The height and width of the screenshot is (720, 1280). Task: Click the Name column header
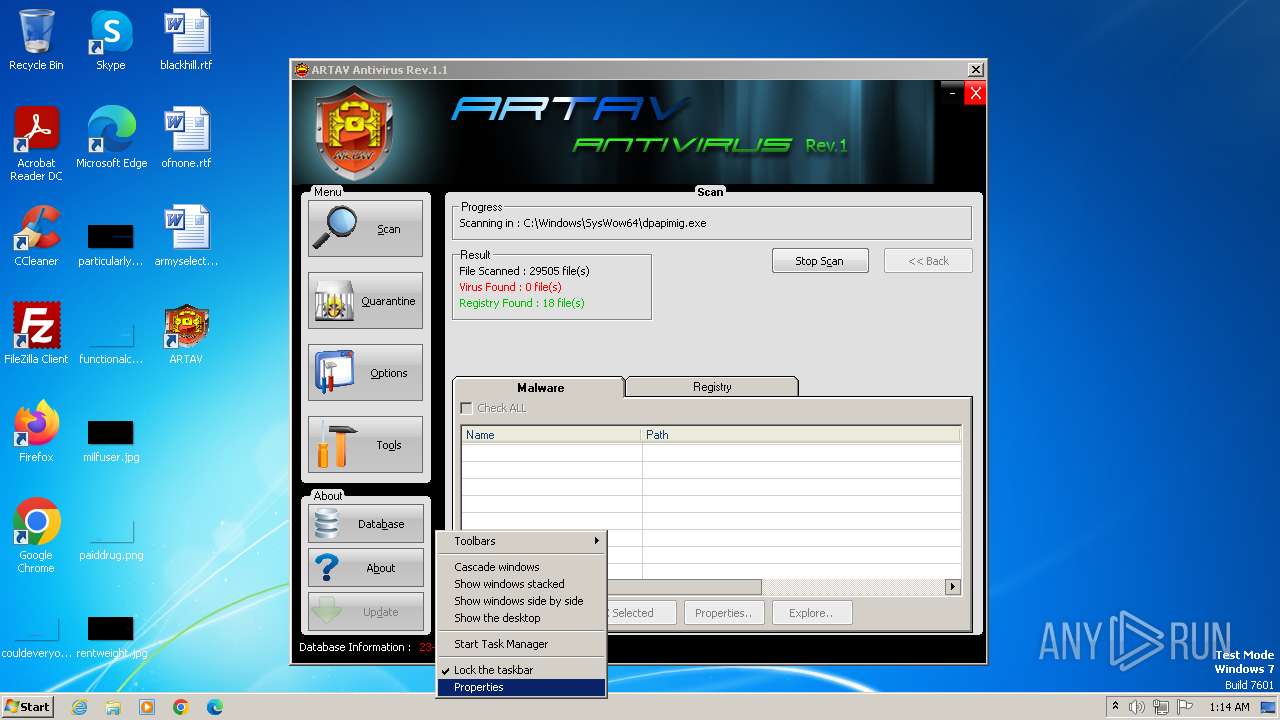(551, 435)
